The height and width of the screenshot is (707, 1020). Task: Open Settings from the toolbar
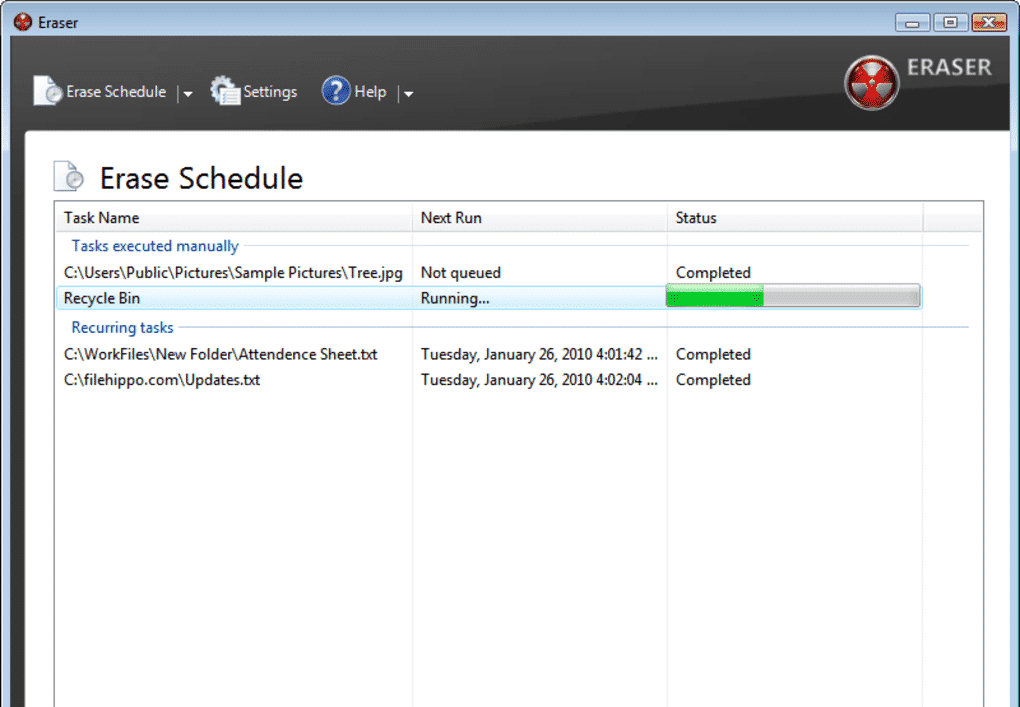(x=269, y=92)
